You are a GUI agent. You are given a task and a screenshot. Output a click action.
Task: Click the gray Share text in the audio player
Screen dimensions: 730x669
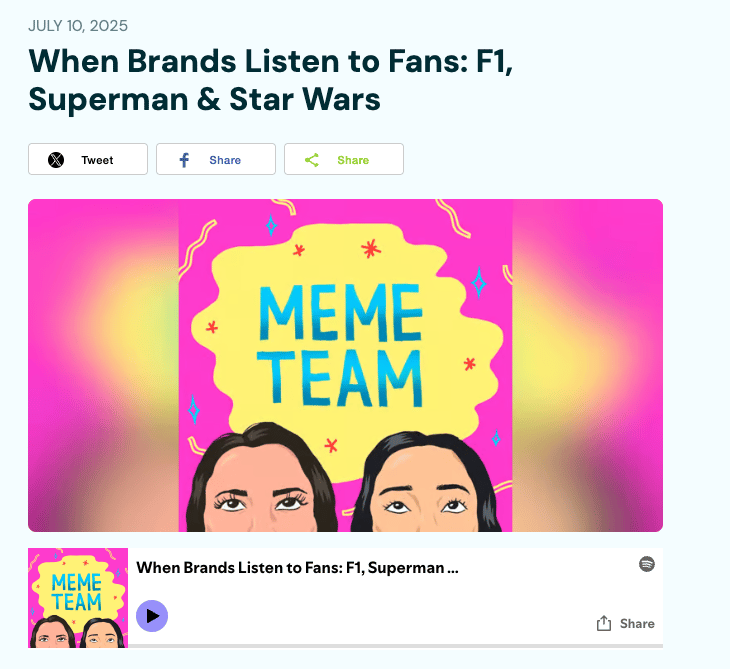click(637, 623)
